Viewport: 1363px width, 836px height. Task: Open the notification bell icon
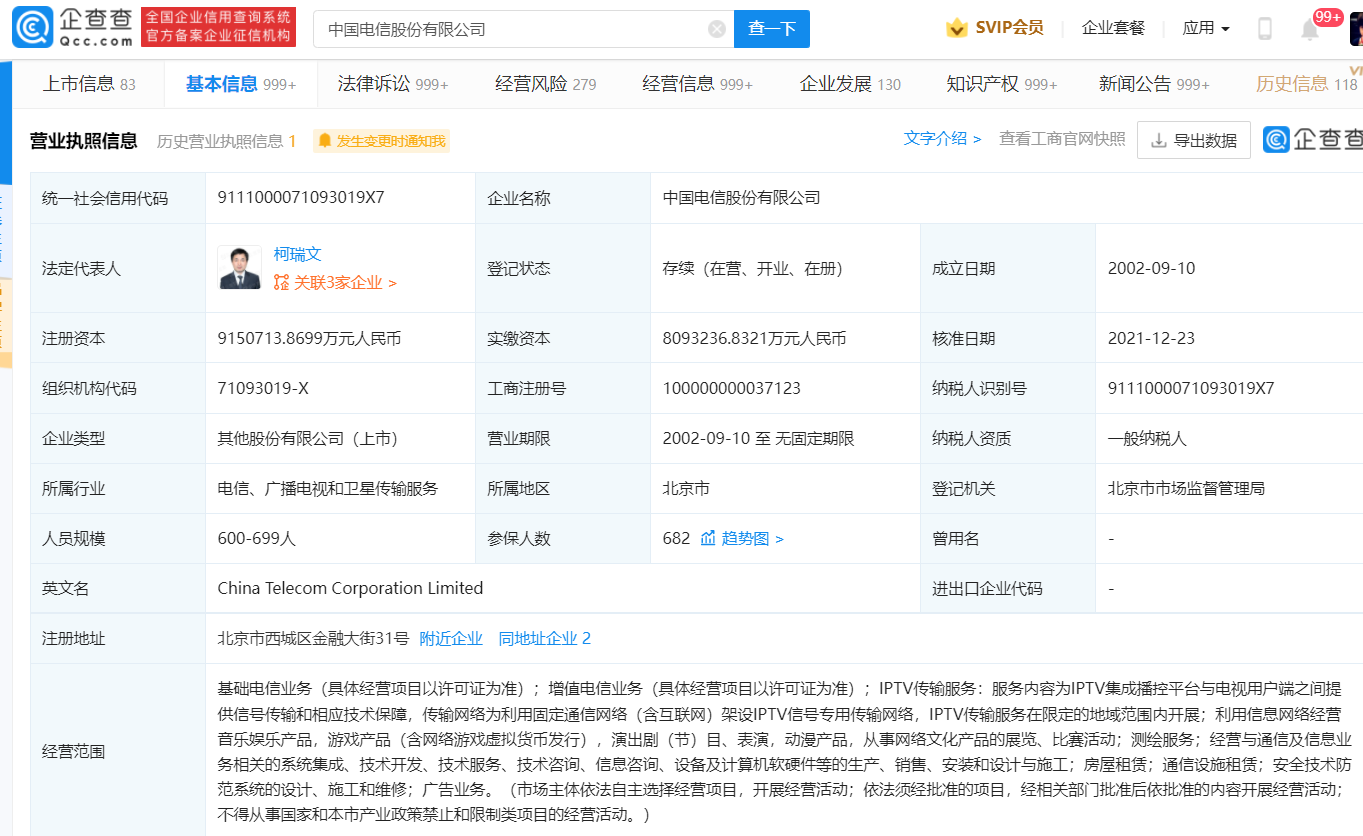pyautogui.click(x=1310, y=29)
